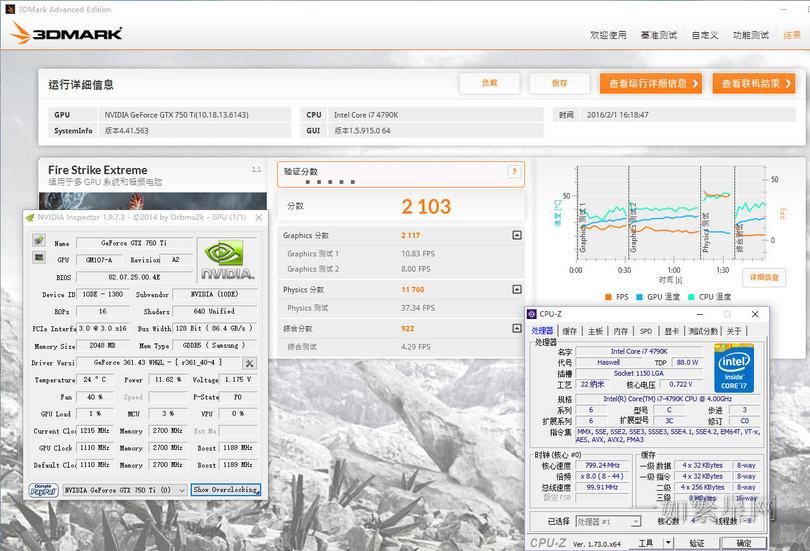Image resolution: width=810 pixels, height=551 pixels.
Task: Click the Graphics 测试 1 value 10.83 FPS
Action: (418, 254)
